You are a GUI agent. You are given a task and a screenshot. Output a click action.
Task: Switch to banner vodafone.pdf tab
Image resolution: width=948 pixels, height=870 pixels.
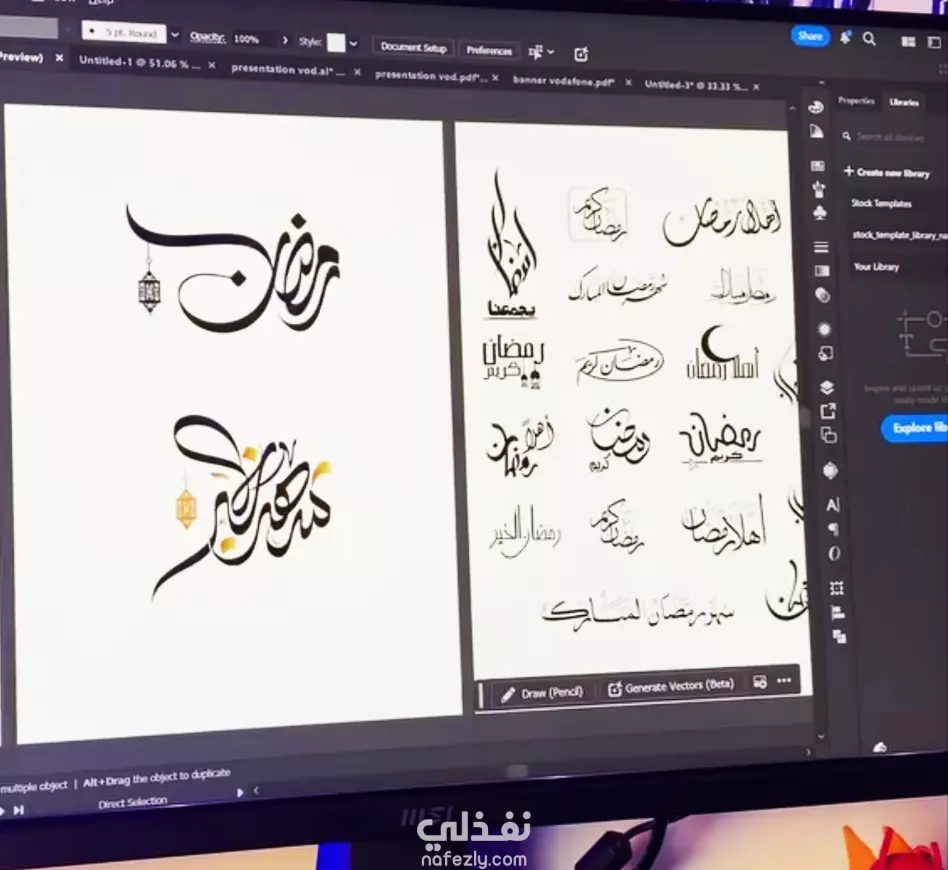pos(563,81)
